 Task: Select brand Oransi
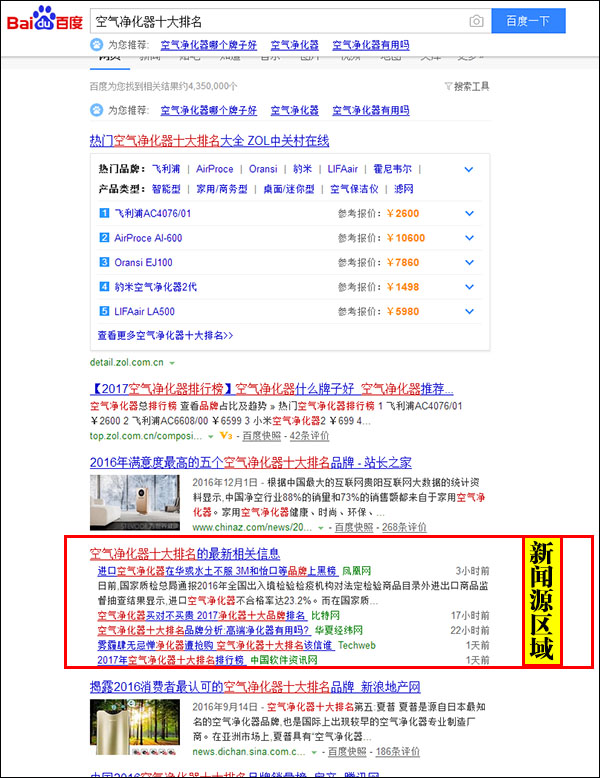point(263,169)
